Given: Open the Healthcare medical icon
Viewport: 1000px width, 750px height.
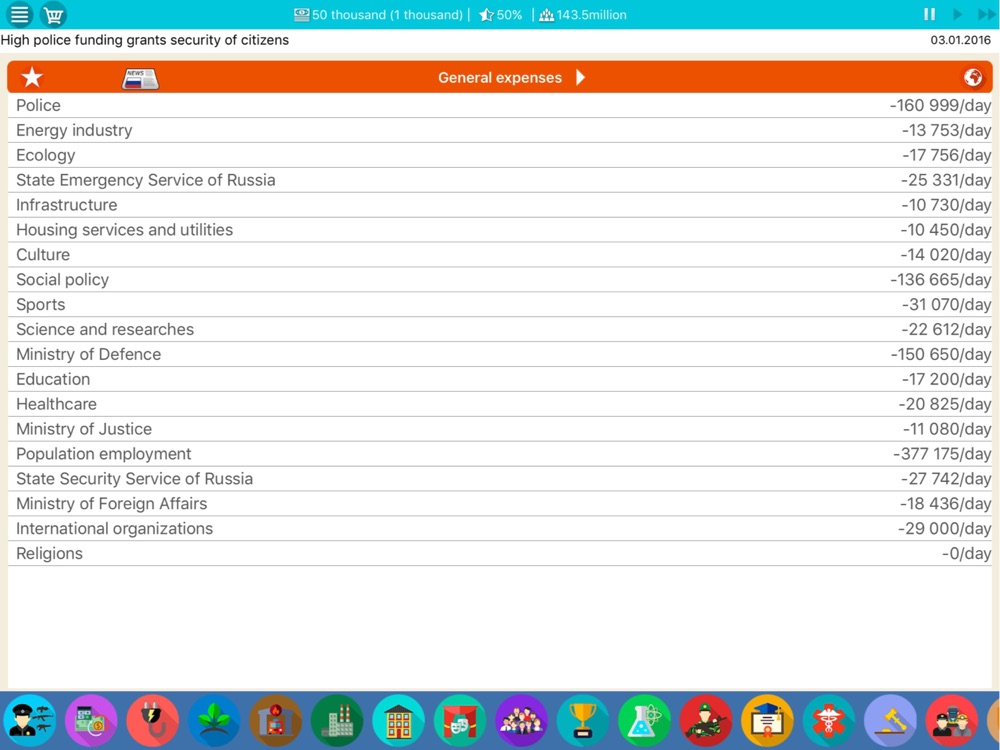Looking at the screenshot, I should (829, 721).
